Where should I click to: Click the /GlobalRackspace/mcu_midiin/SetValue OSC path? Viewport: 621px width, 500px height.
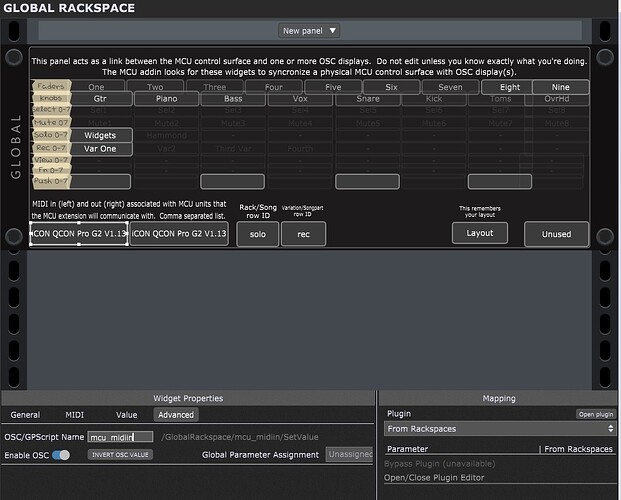coord(240,437)
